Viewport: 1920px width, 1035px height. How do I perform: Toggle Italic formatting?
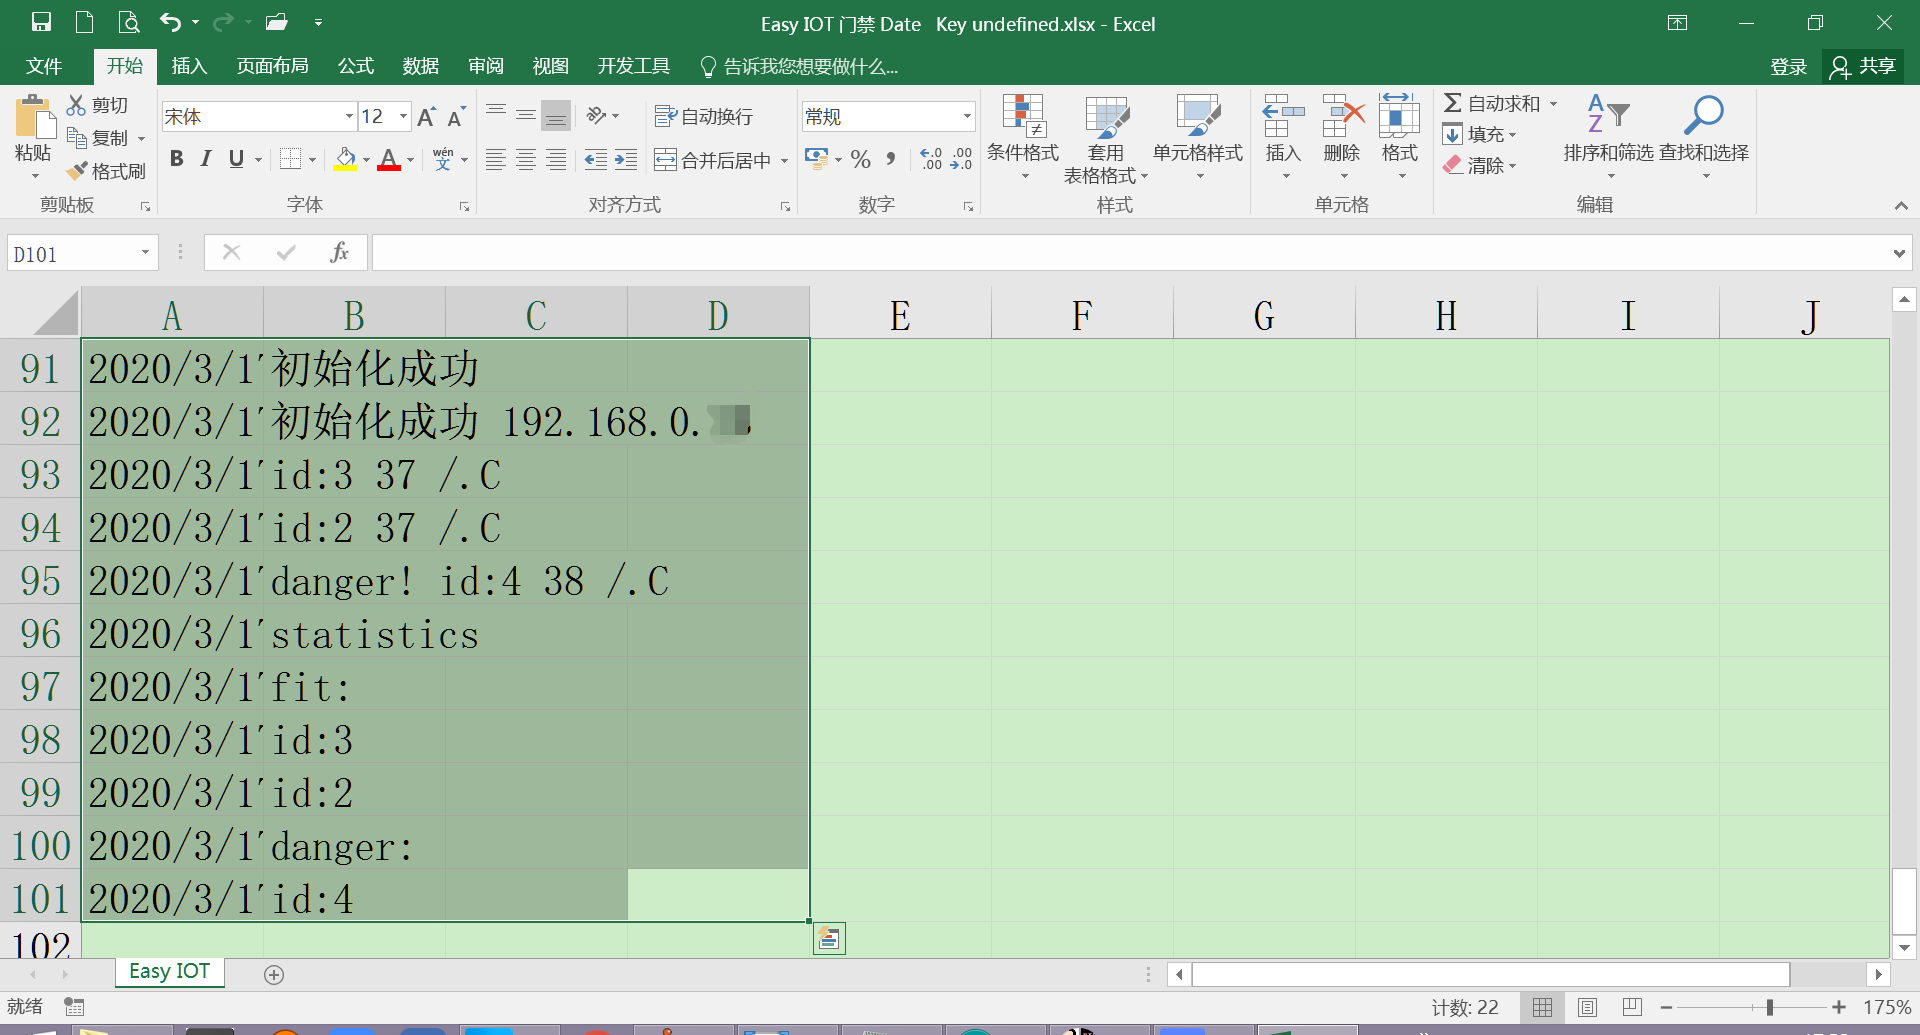[206, 159]
